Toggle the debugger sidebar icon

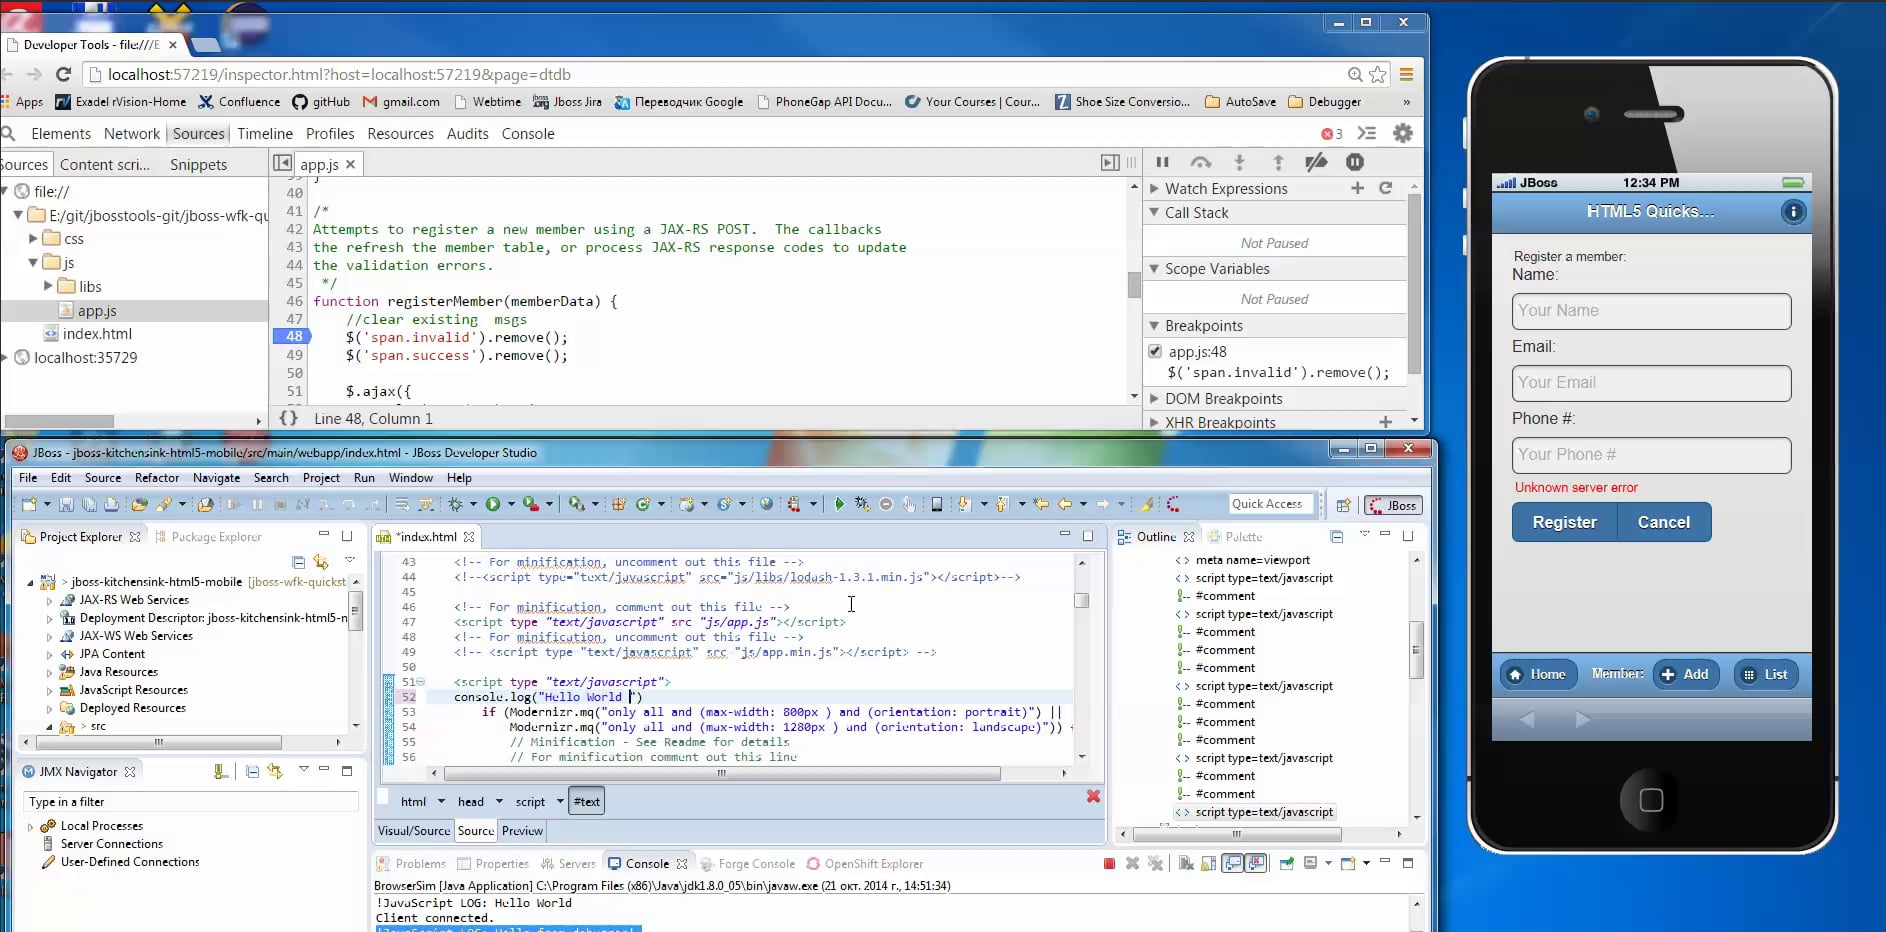pos(1110,162)
